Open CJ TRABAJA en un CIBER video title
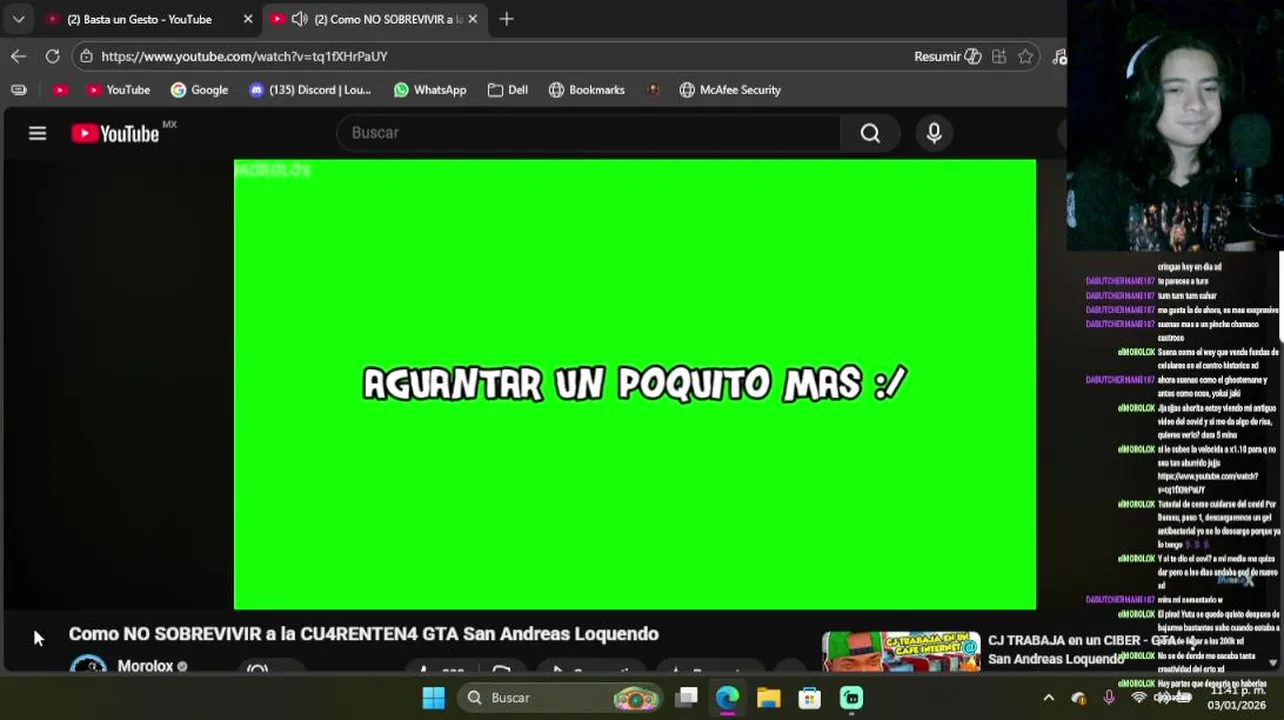 [x=1080, y=649]
